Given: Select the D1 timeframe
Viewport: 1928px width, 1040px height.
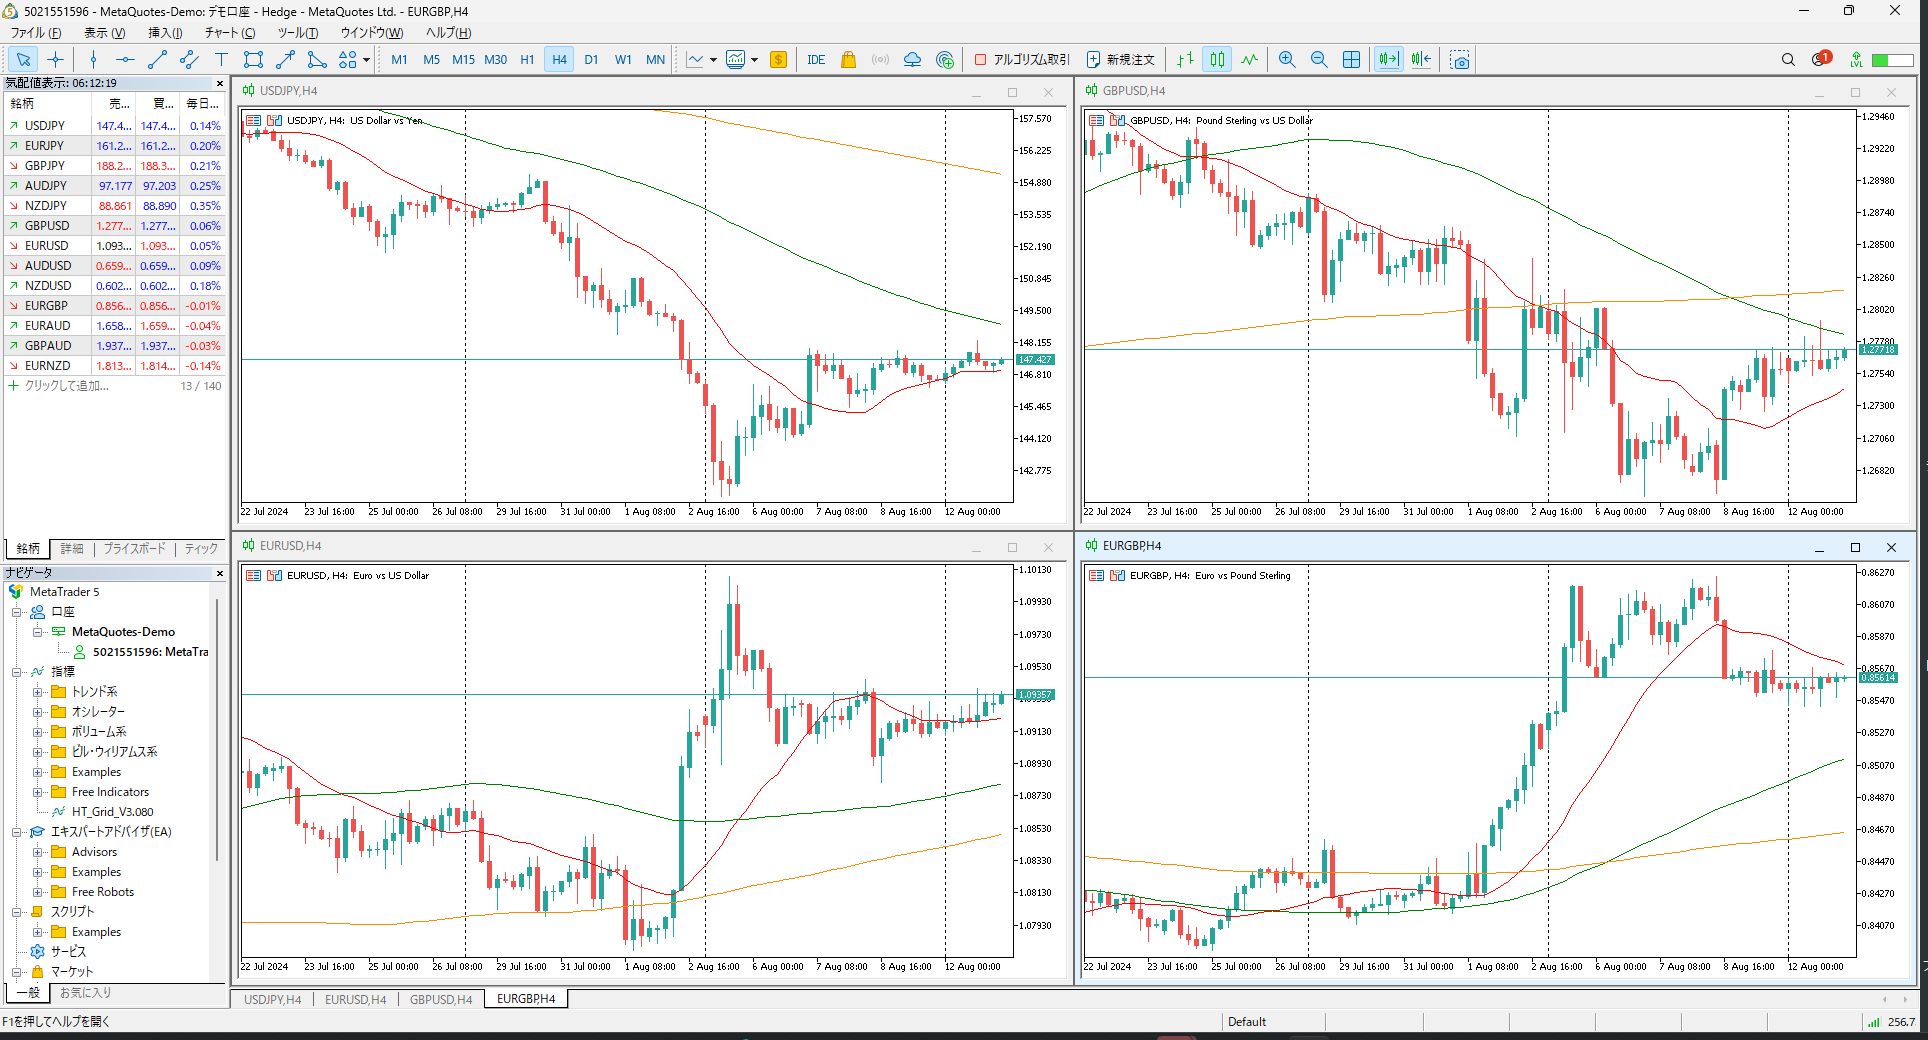Looking at the screenshot, I should tap(591, 60).
